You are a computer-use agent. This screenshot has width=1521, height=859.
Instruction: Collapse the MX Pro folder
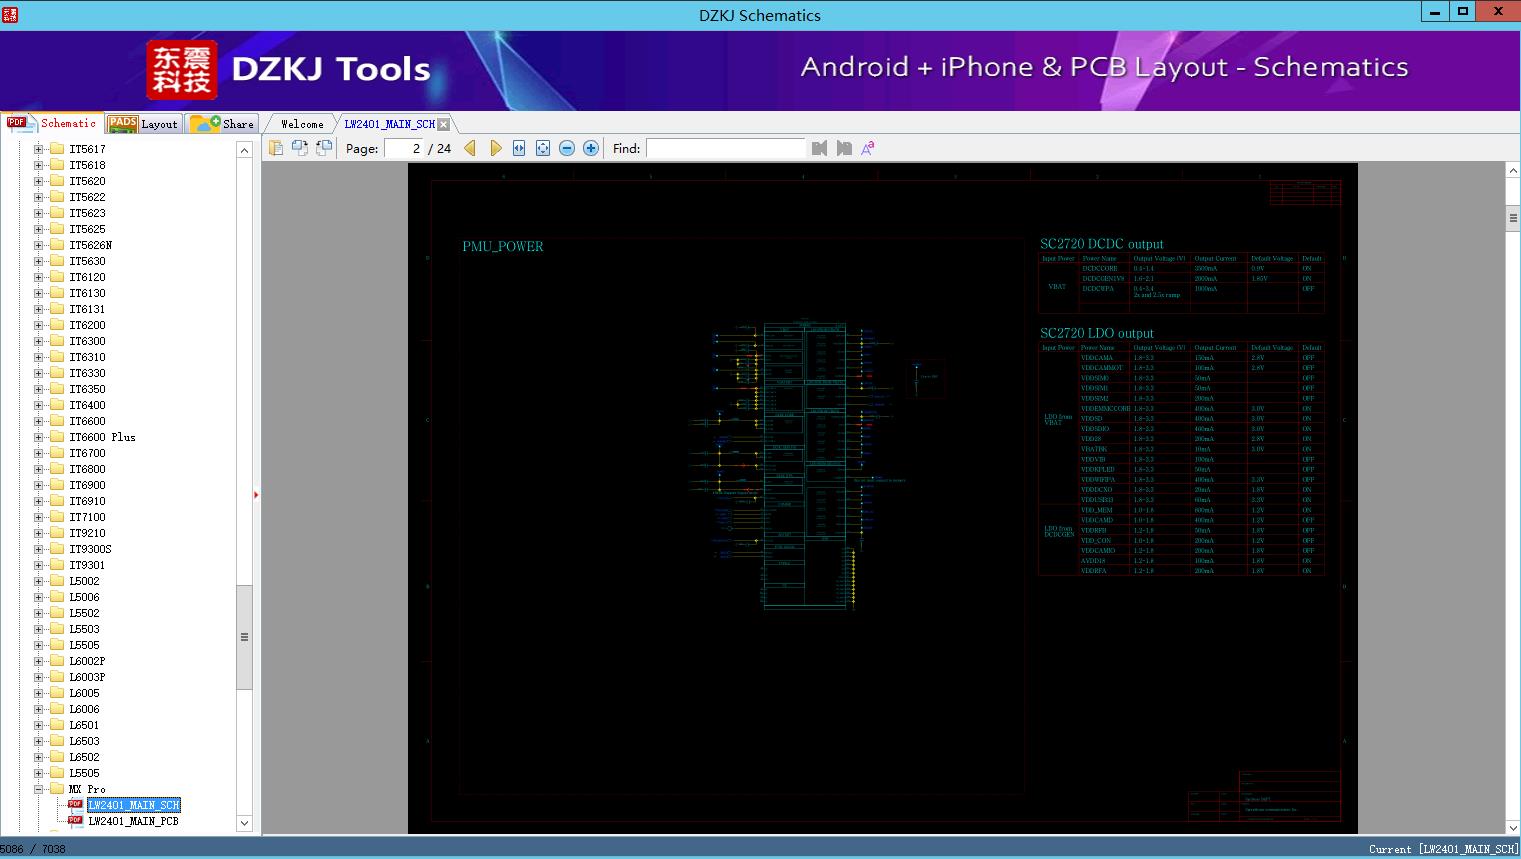coord(39,789)
